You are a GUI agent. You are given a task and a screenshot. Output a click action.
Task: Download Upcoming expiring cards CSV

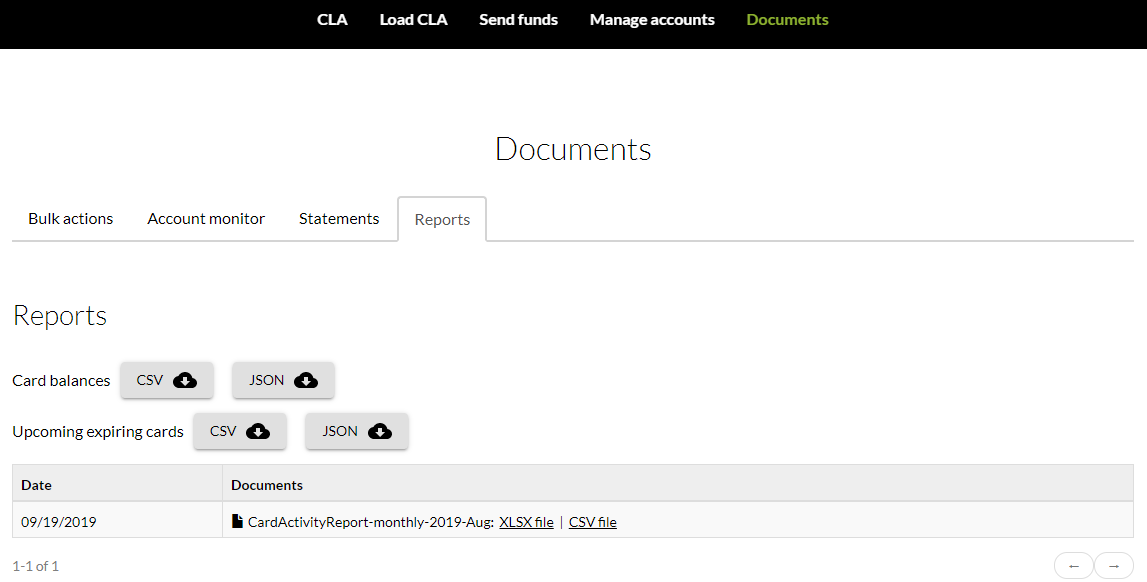(240, 431)
